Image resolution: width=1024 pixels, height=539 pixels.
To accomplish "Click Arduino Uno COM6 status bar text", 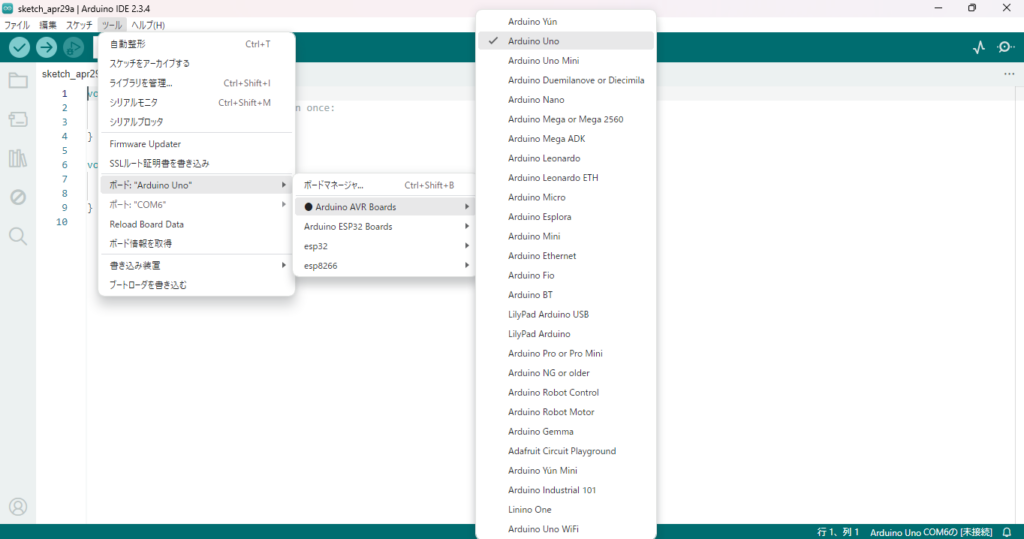I will (x=931, y=532).
